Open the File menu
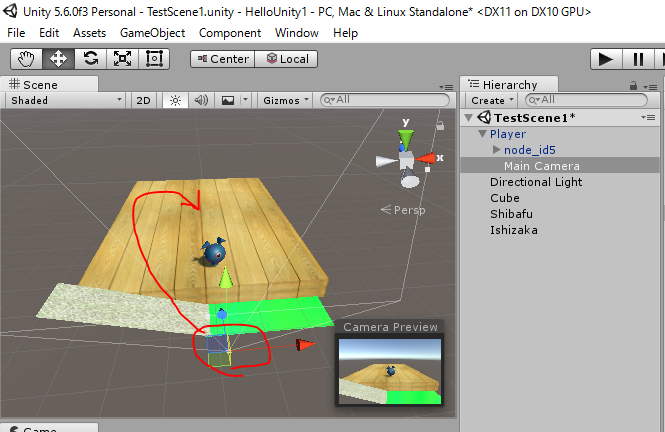Image resolution: width=665 pixels, height=432 pixels. pyautogui.click(x=16, y=33)
